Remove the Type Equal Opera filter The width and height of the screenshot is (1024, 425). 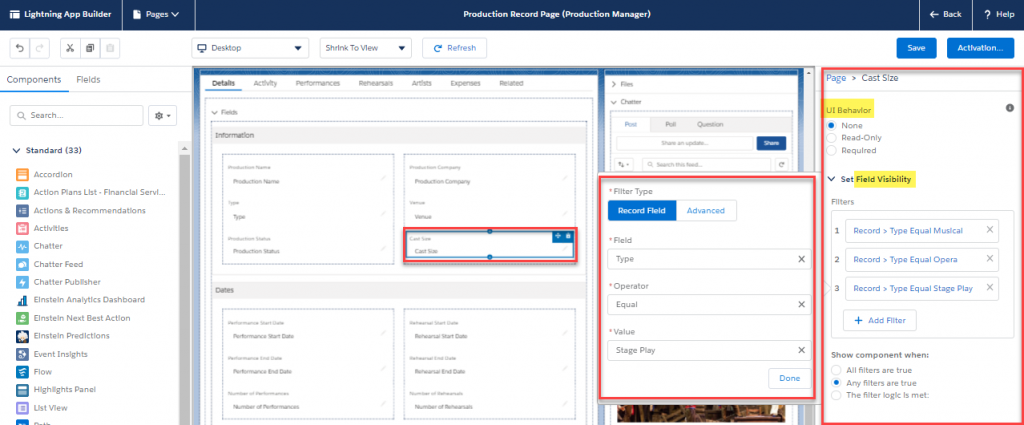point(989,259)
